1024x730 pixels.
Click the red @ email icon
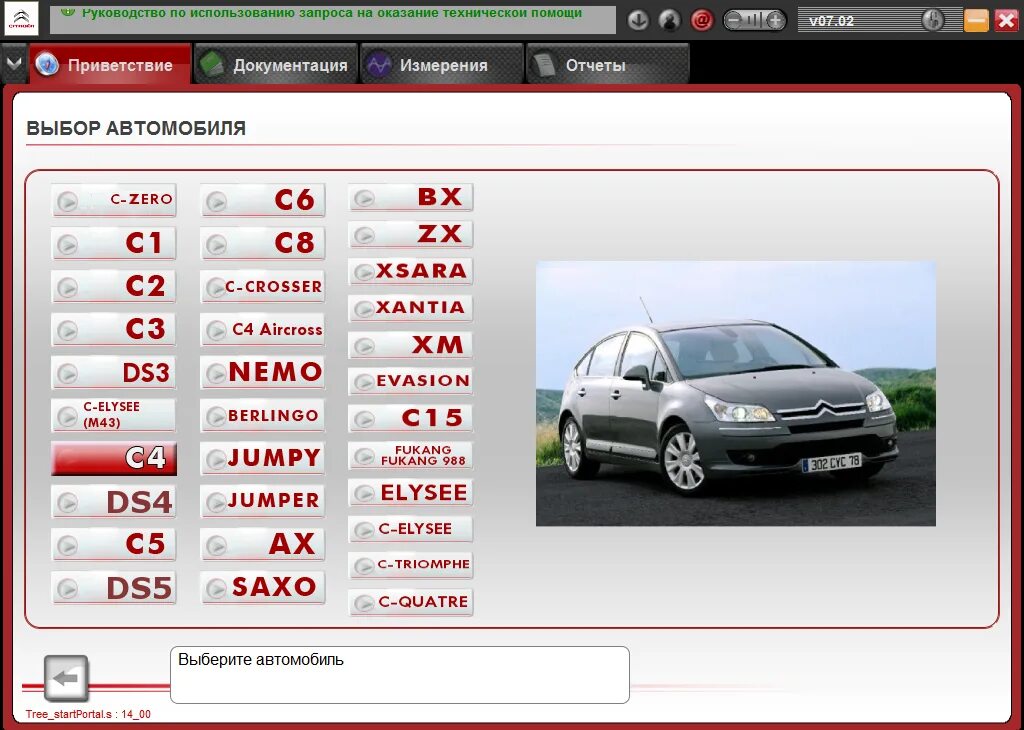tap(702, 21)
